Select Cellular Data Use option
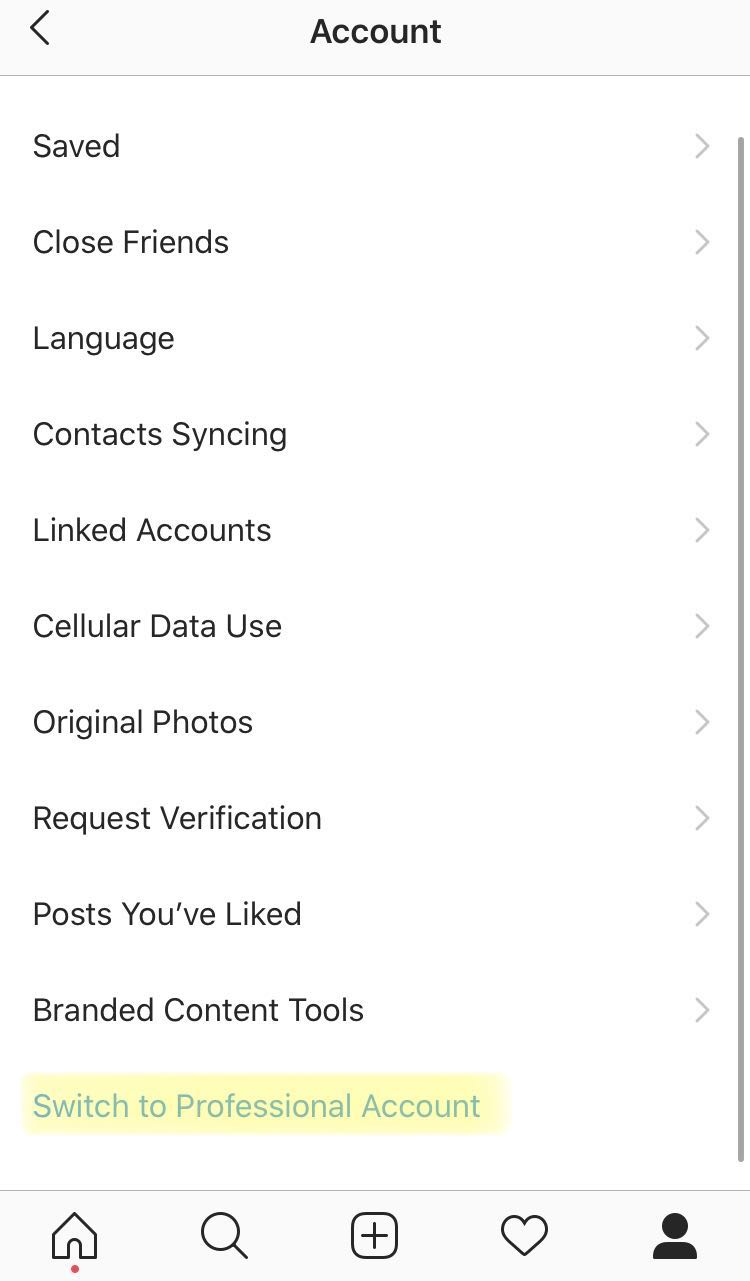Viewport: 750px width, 1281px height. point(157,626)
